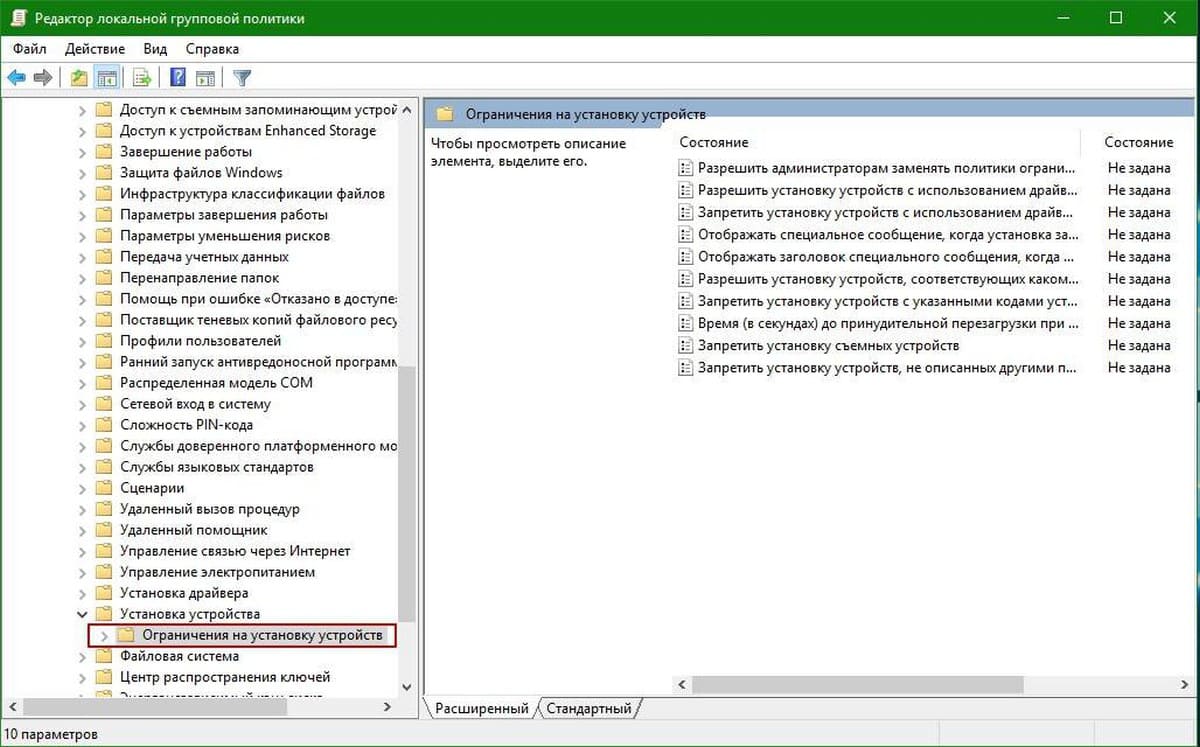Open the Справка menu

(x=212, y=48)
